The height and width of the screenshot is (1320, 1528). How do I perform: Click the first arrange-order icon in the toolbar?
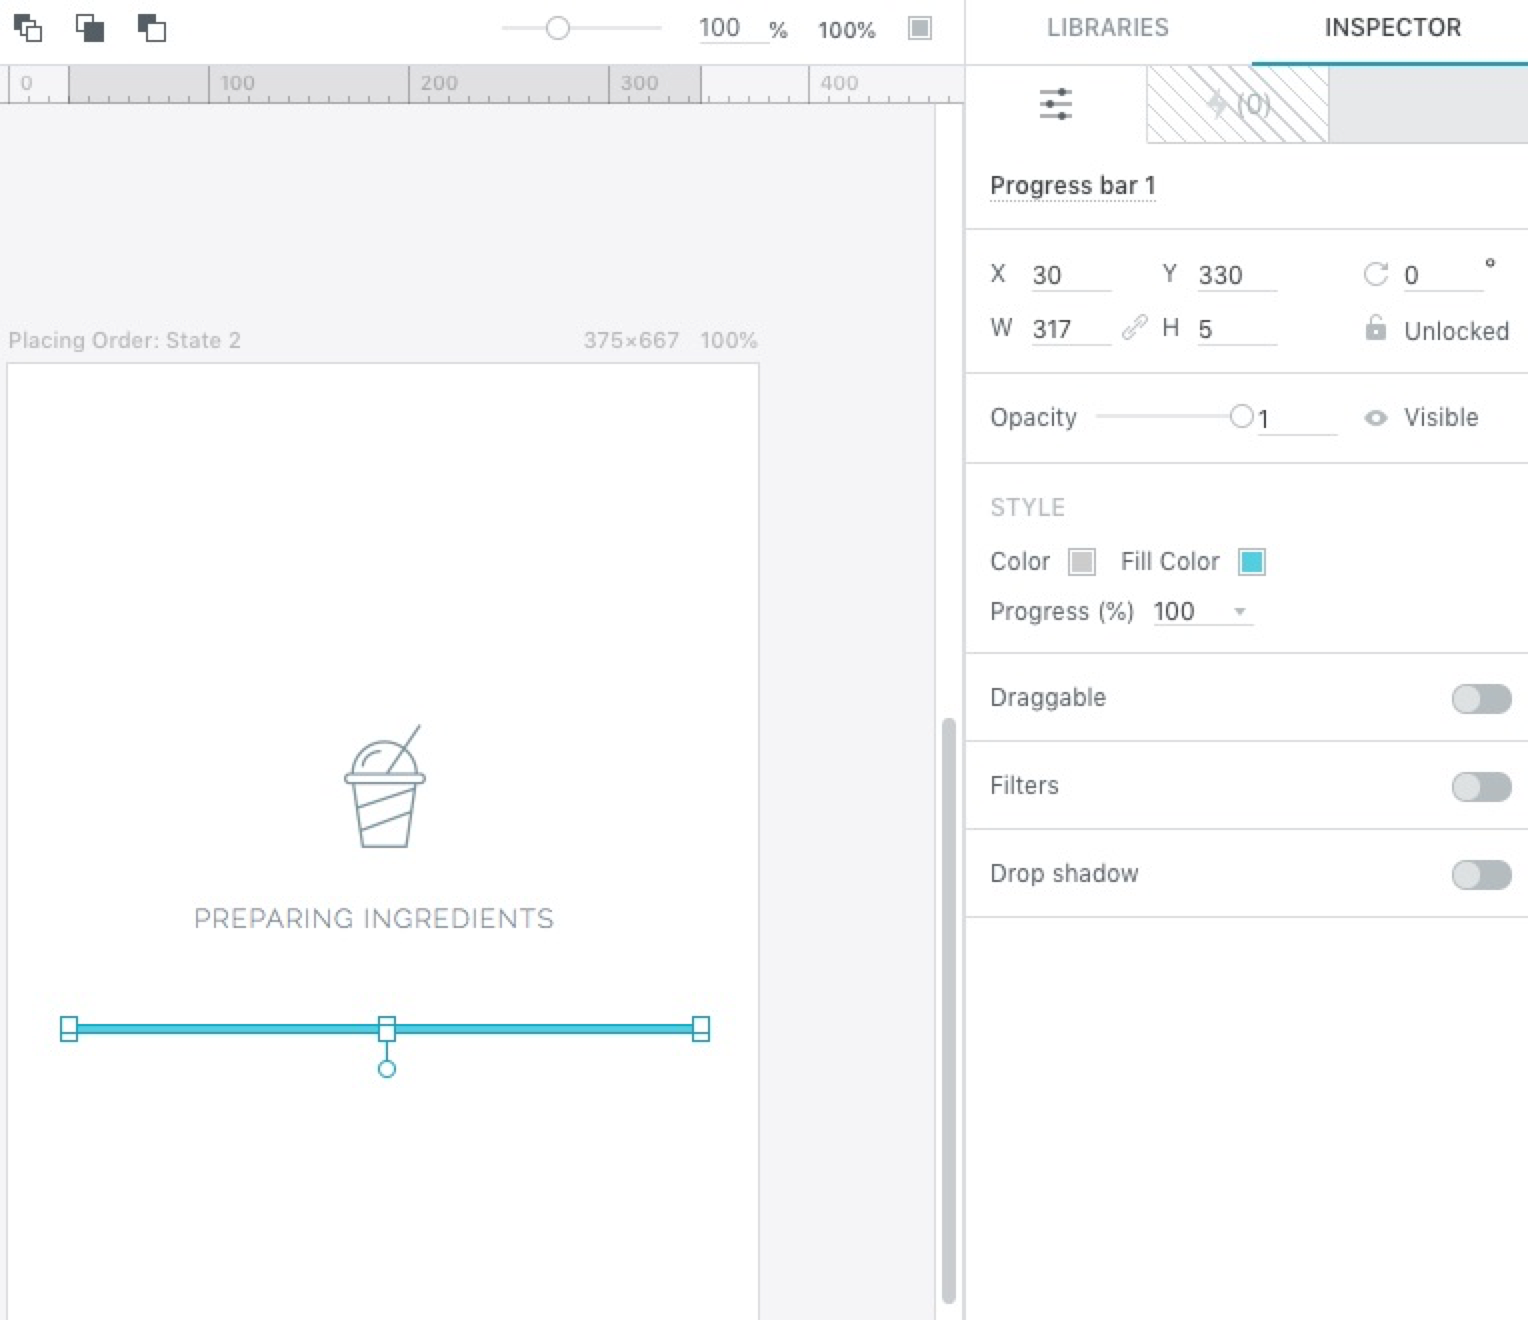[28, 28]
